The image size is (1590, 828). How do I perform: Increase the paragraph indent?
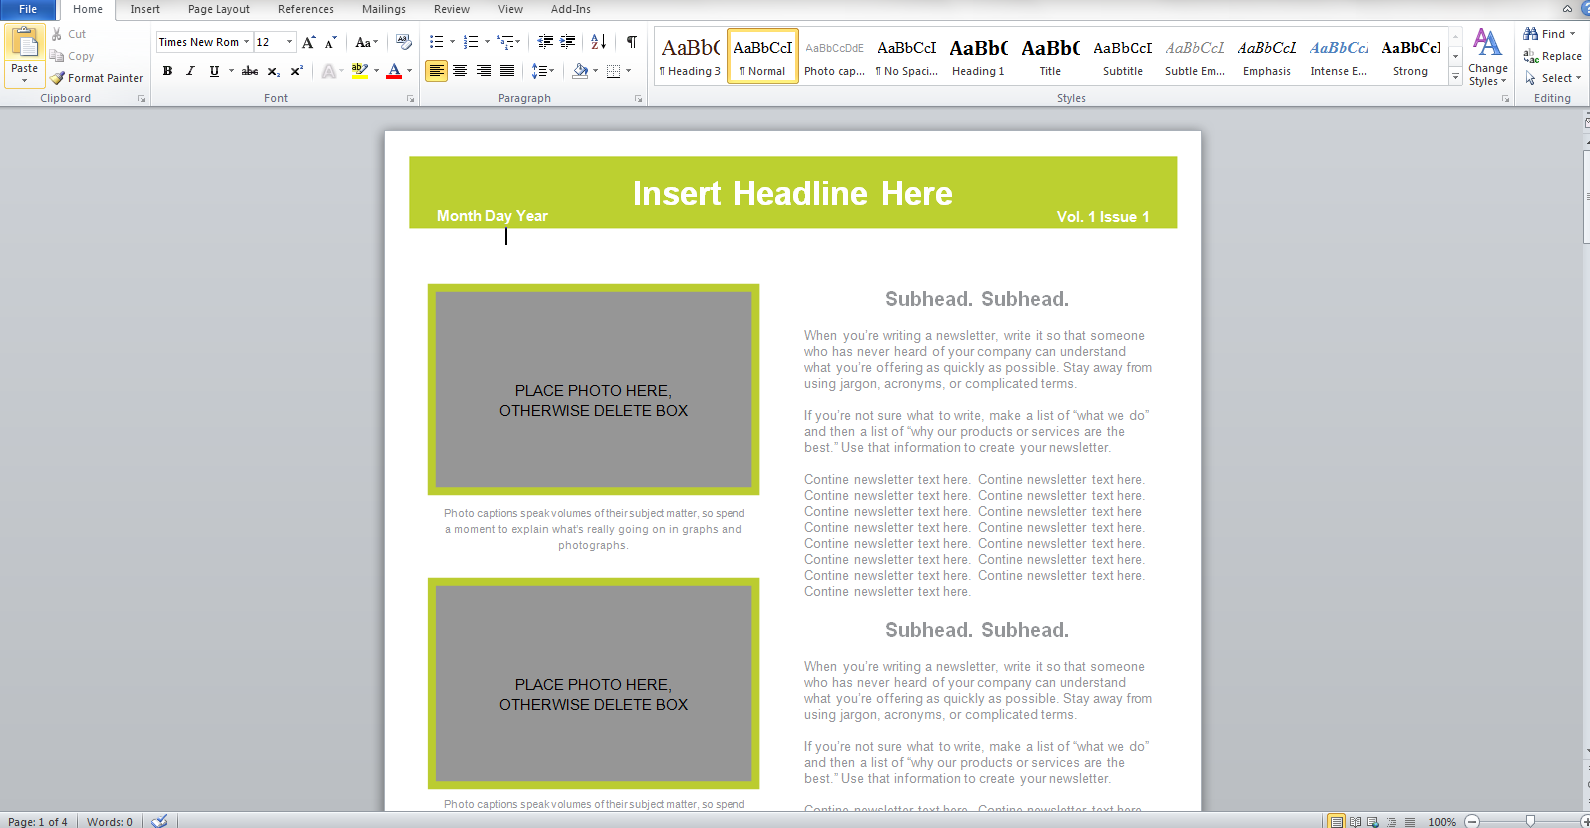568,42
